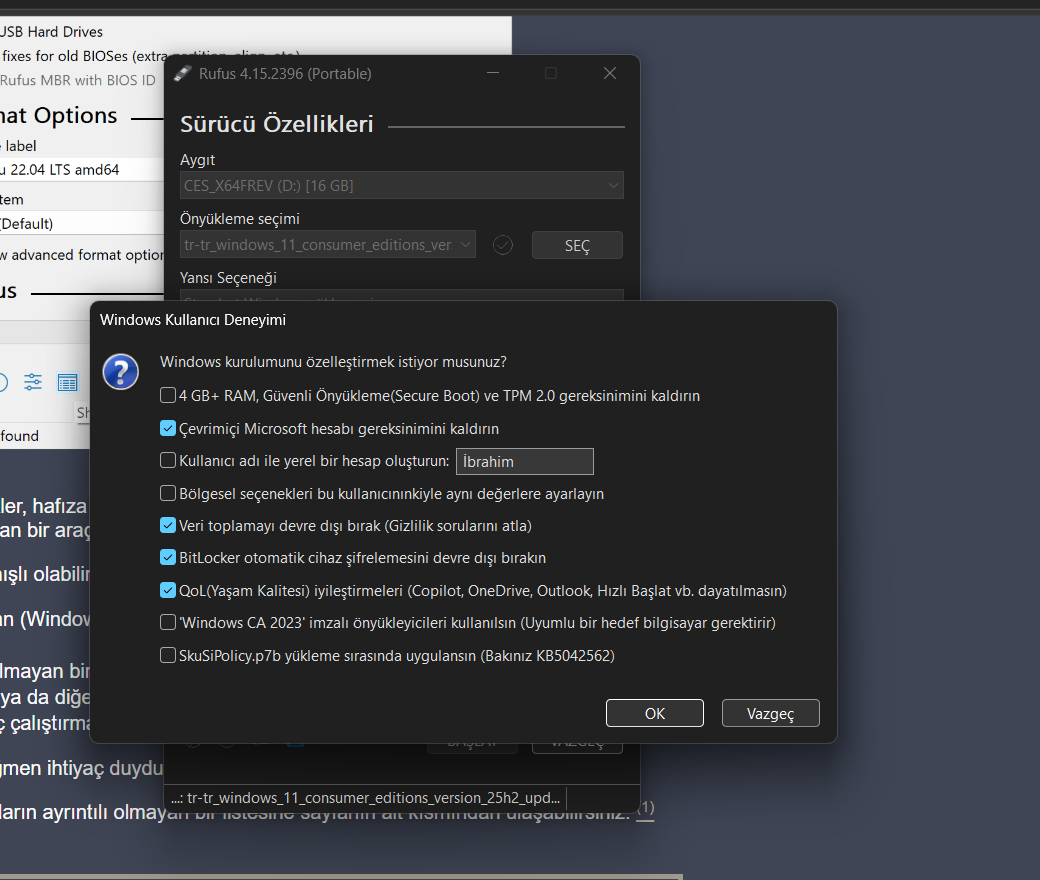Click the log table icon in background Rufus screenshot
Viewport: 1040px width, 880px height.
point(68,383)
